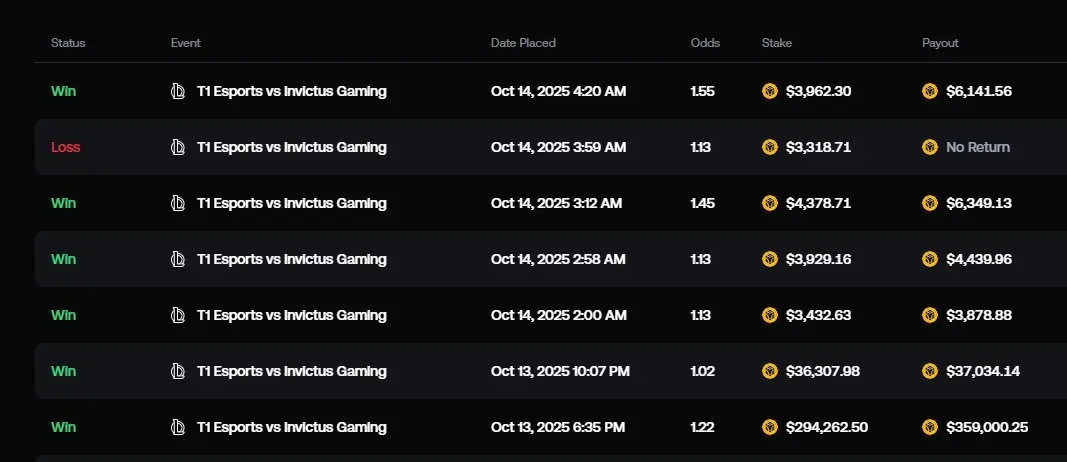The image size is (1067, 462).
Task: Click the League of Legends icon in the 4:20 AM row
Action: 178,91
